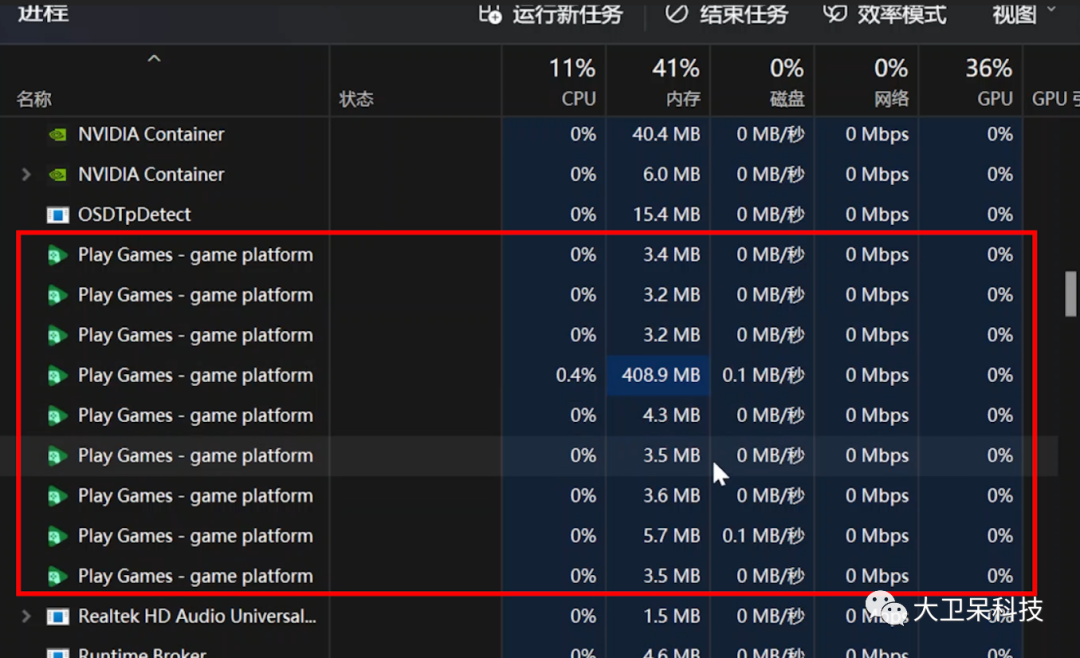The width and height of the screenshot is (1080, 658).
Task: Sort processes by Network column
Action: pyautogui.click(x=866, y=81)
